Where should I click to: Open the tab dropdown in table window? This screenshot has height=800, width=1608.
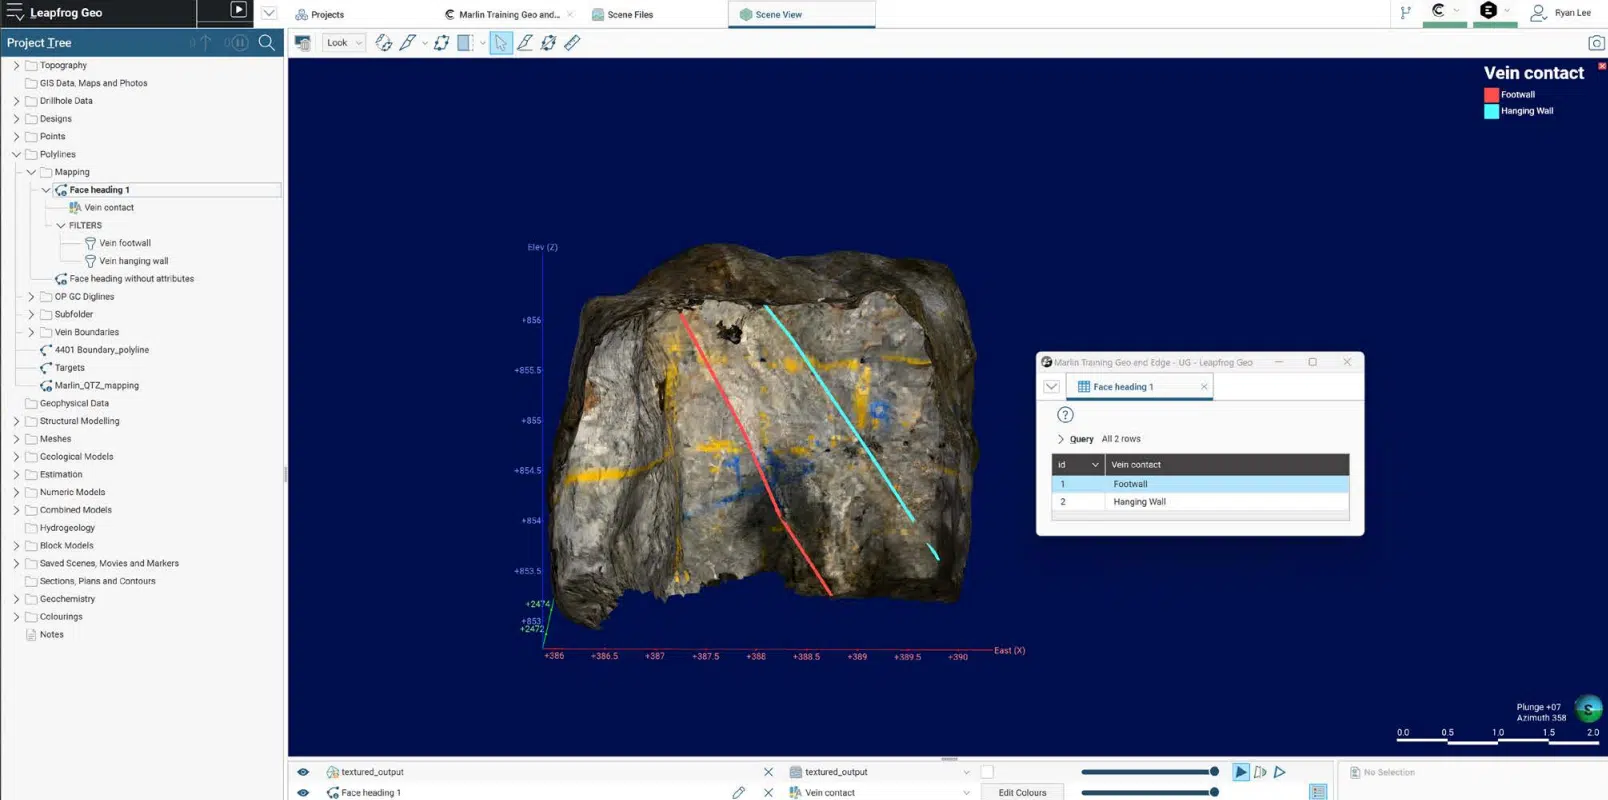tap(1051, 387)
